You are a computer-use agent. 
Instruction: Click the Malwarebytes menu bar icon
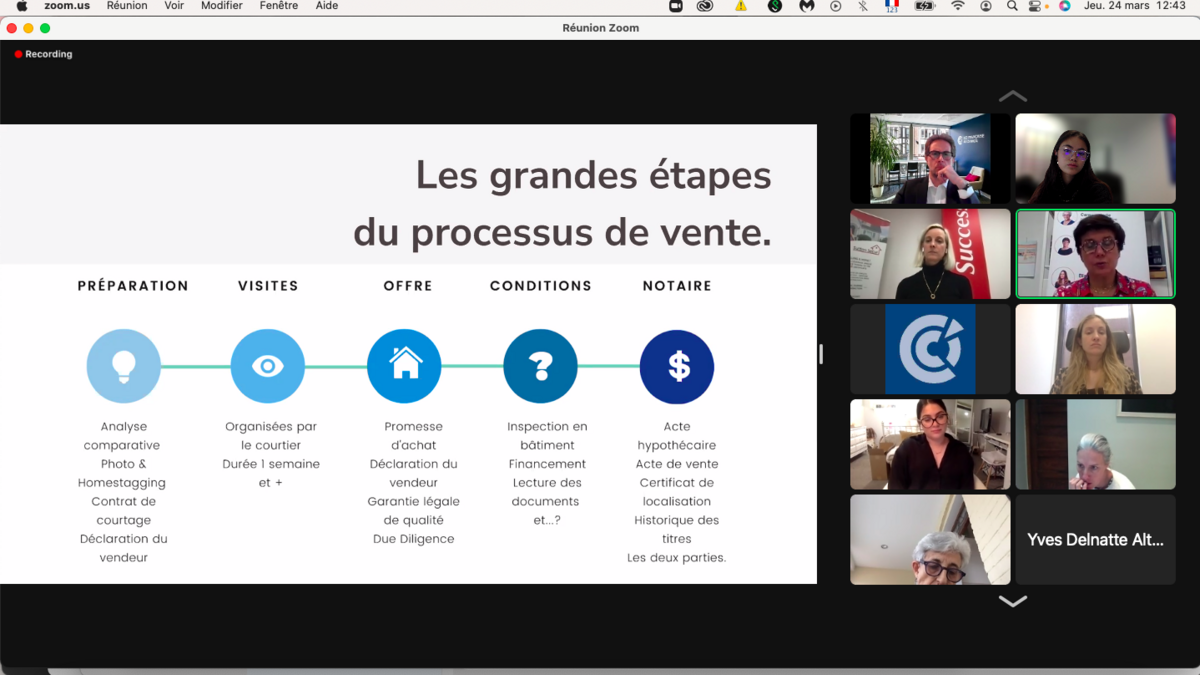tap(806, 6)
